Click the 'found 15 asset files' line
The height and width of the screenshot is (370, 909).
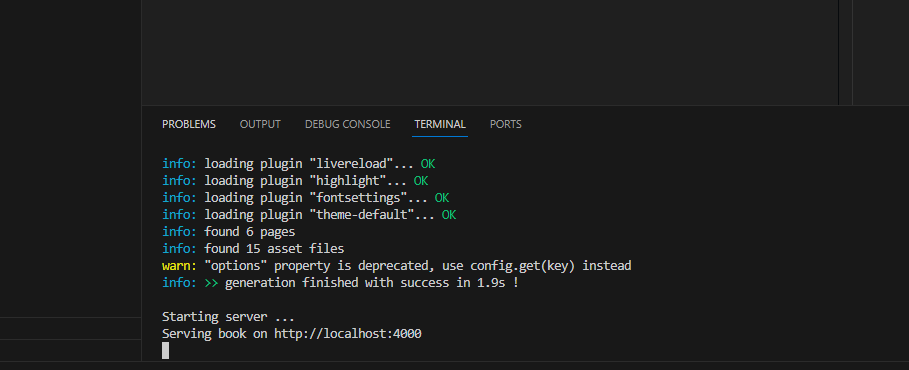point(253,249)
